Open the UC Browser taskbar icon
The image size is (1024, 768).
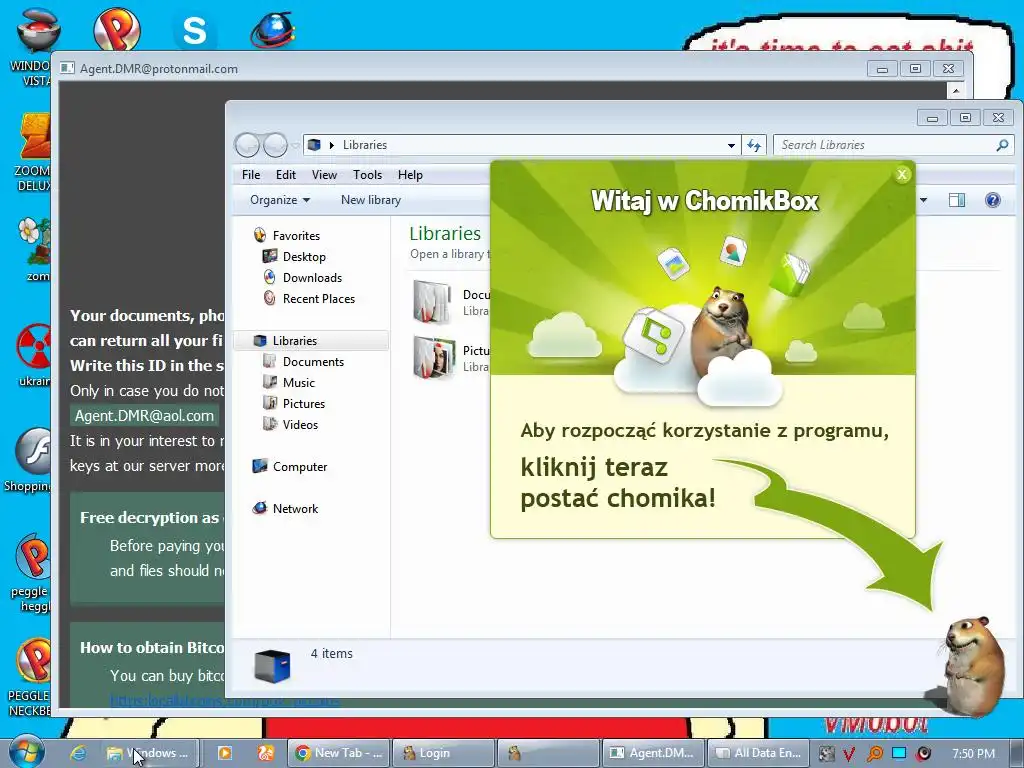(x=265, y=753)
